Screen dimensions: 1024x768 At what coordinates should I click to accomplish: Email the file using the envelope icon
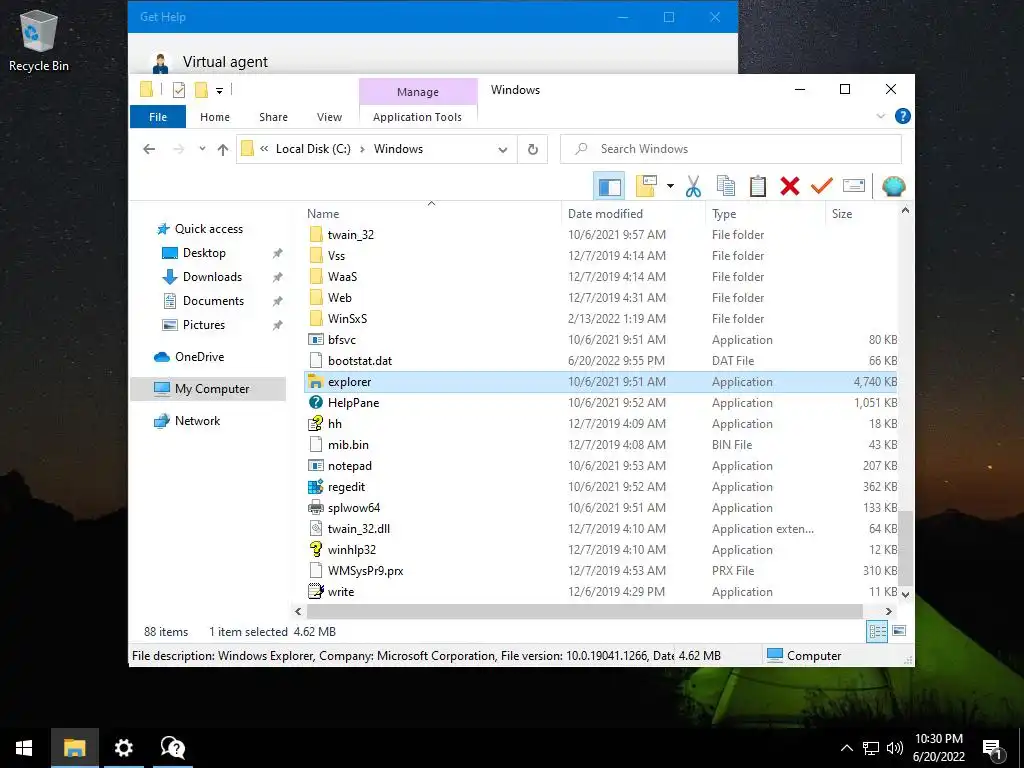[854, 187]
